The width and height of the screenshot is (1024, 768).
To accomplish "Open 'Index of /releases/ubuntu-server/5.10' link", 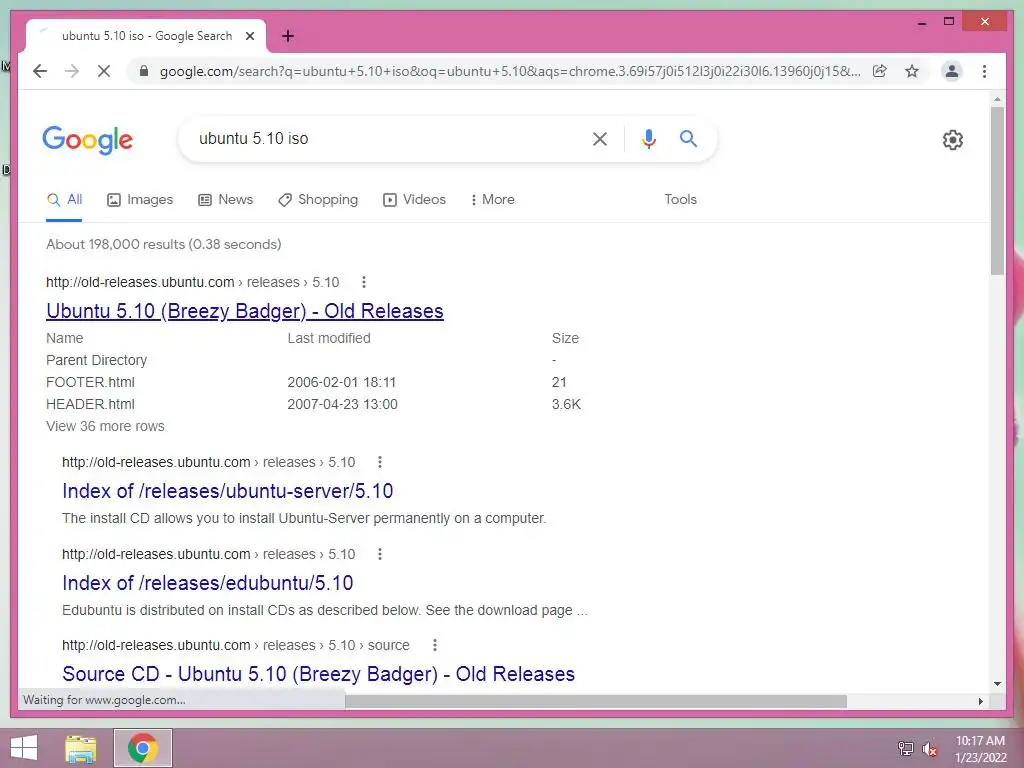I will [x=227, y=491].
